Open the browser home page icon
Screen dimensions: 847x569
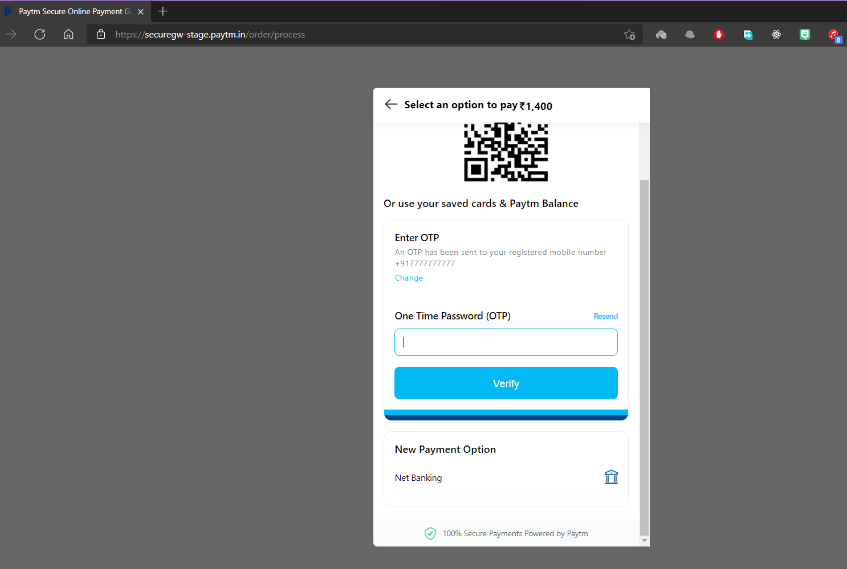pyautogui.click(x=69, y=35)
